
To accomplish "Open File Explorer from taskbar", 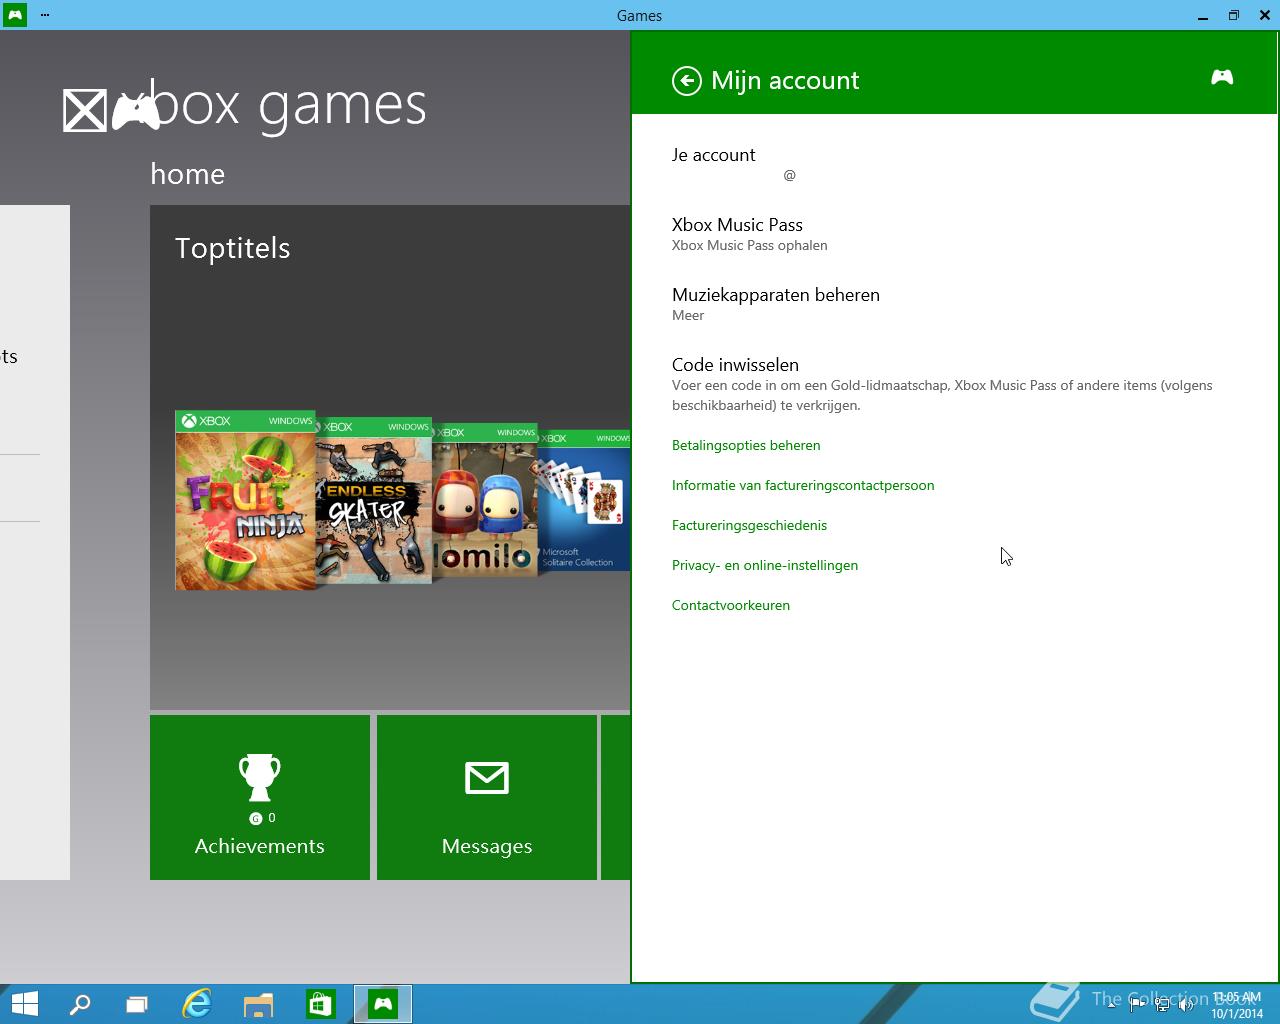I will pyautogui.click(x=258, y=1004).
